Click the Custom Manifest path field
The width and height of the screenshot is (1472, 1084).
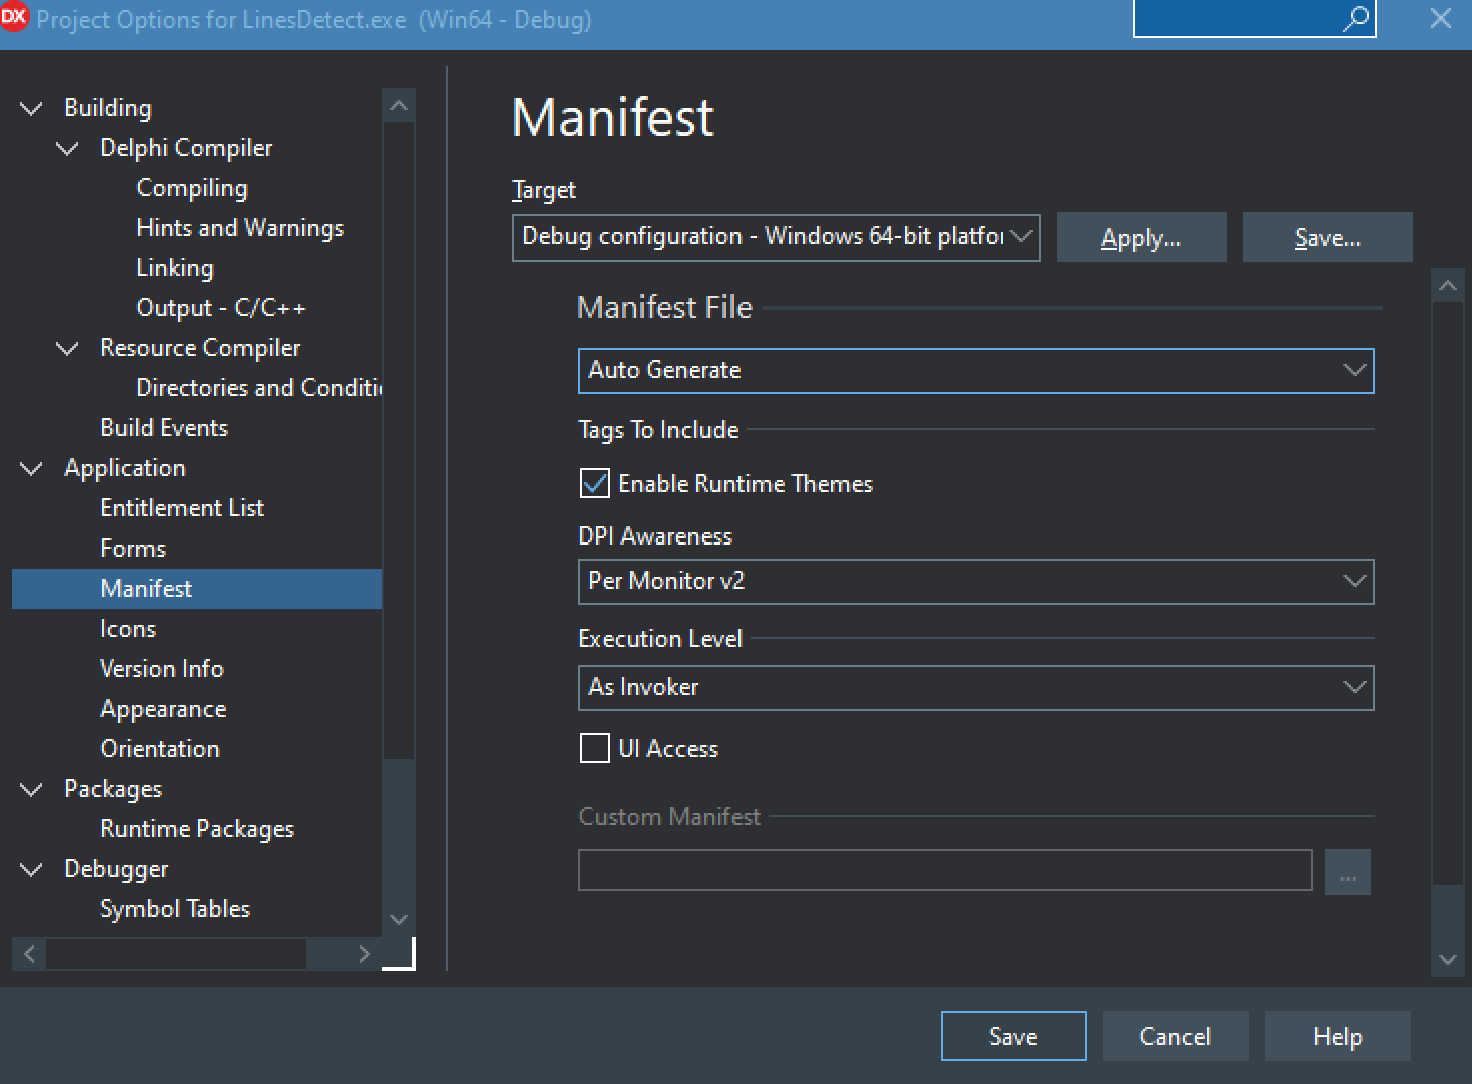[x=945, y=870]
